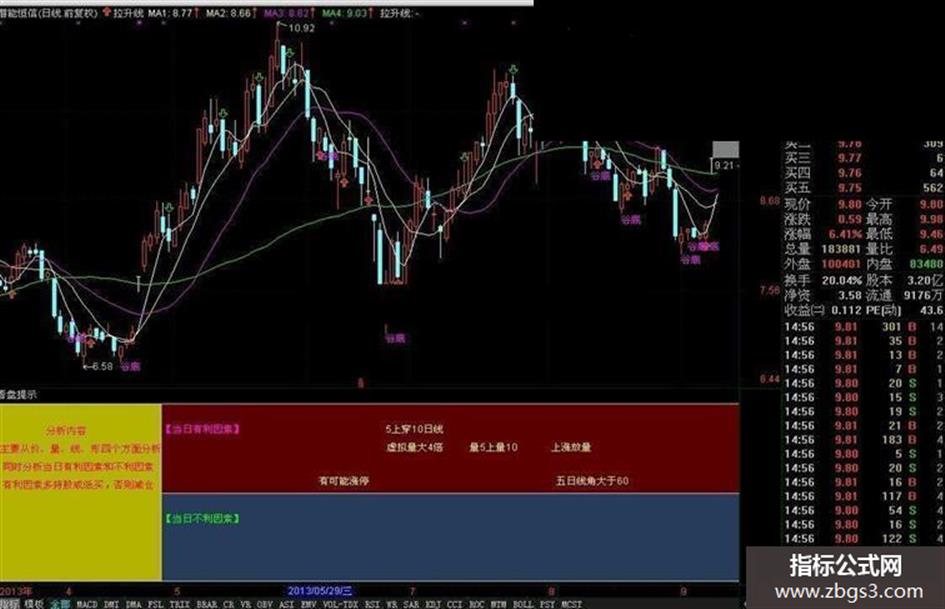Click the 买五 9.75 bid row
The height and width of the screenshot is (609, 945).
864,188
